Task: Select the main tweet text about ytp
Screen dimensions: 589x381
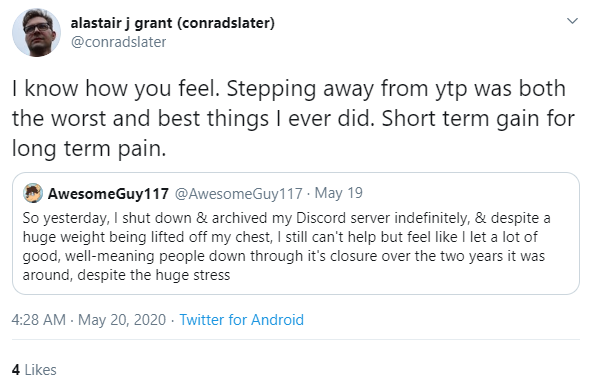Action: click(293, 118)
